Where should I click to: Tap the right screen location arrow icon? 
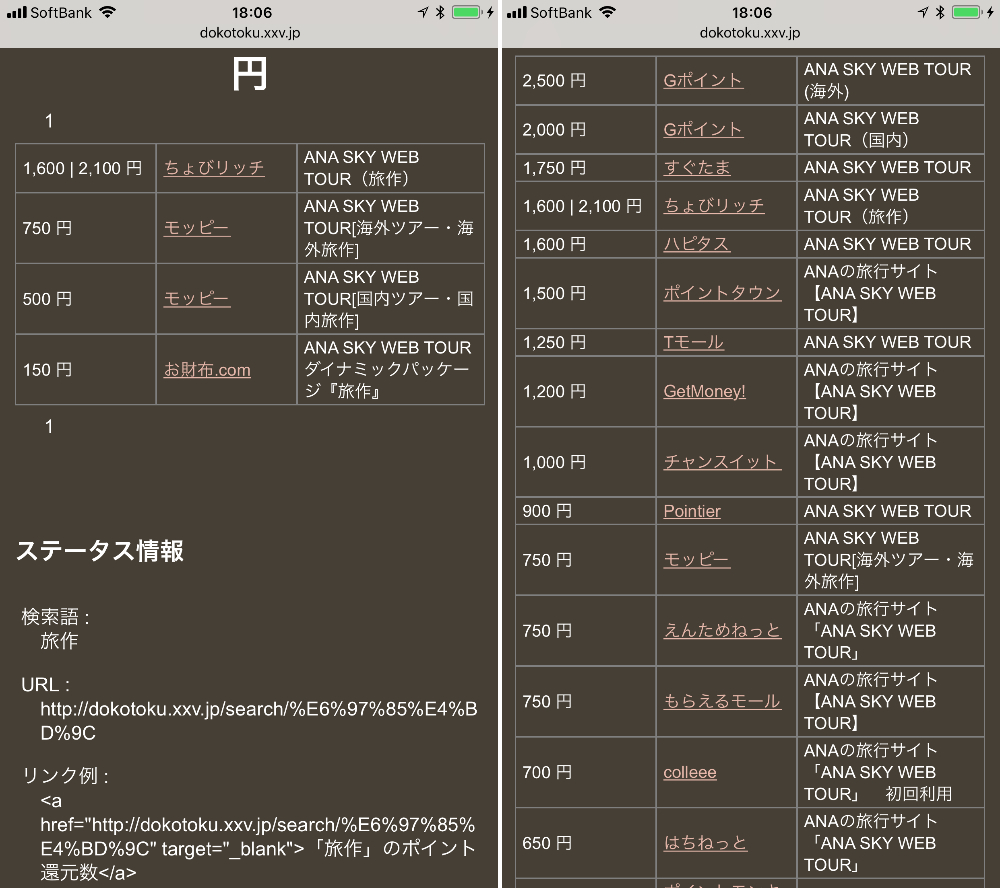(x=923, y=12)
